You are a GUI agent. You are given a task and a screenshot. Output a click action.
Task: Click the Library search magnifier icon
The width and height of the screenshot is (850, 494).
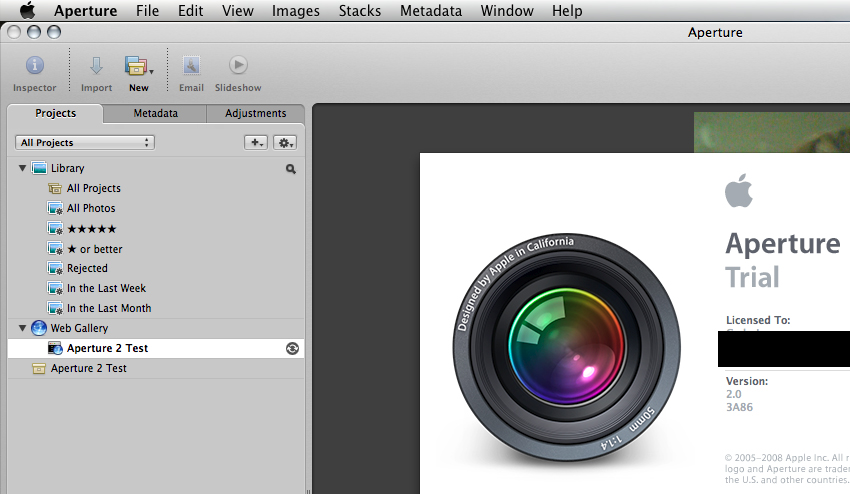coord(291,169)
